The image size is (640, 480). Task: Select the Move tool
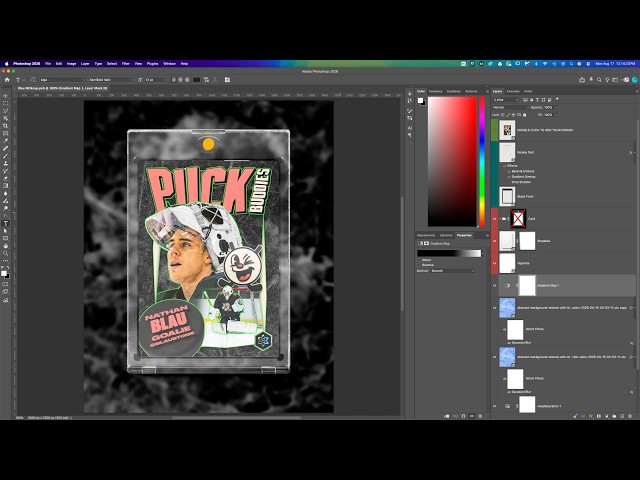[x=5, y=96]
